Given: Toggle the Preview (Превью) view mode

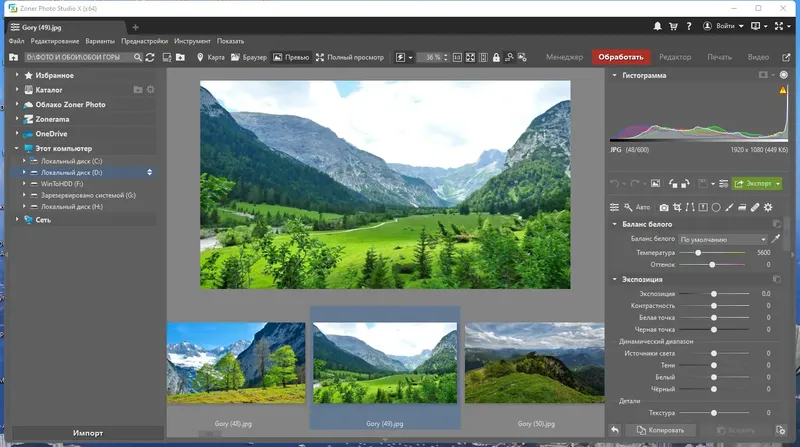Looking at the screenshot, I should click(291, 57).
